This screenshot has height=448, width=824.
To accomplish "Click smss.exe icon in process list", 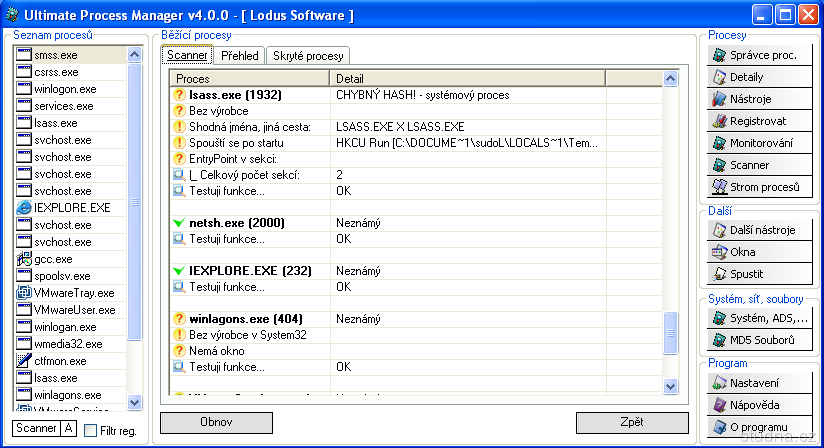I will [24, 55].
